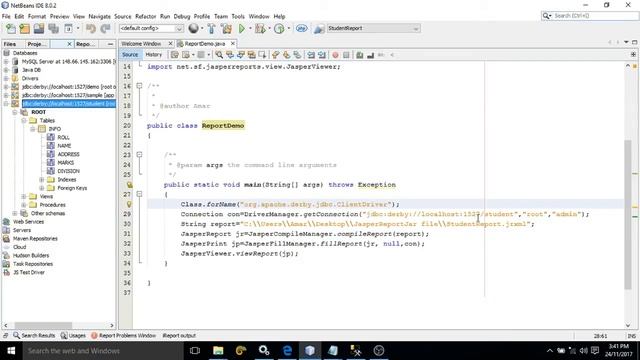Image resolution: width=640 pixels, height=360 pixels.
Task: Open the Refactor menu
Action: tap(146, 16)
